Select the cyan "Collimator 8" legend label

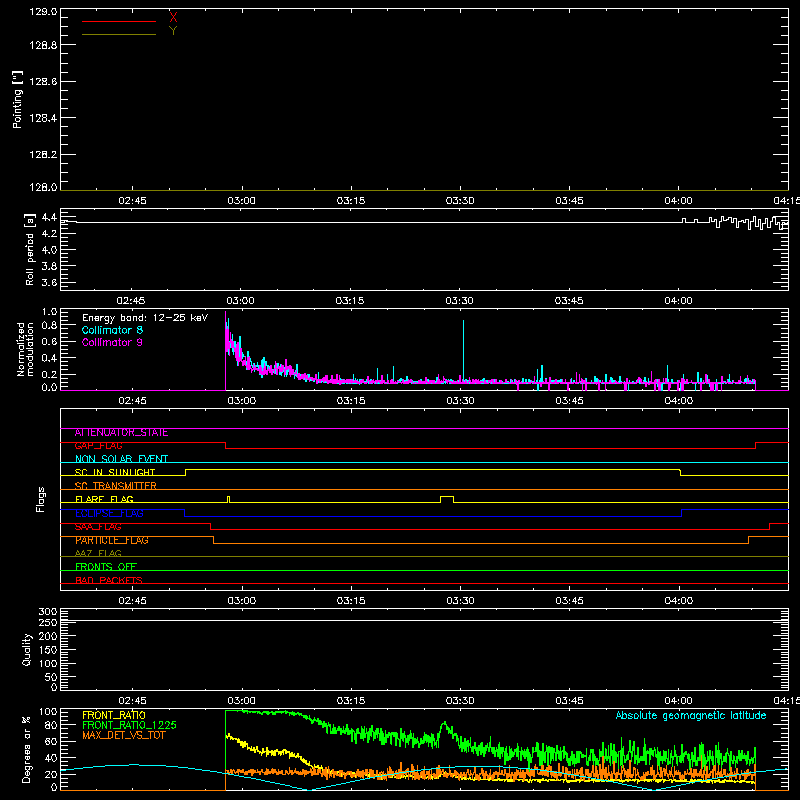tap(112, 330)
